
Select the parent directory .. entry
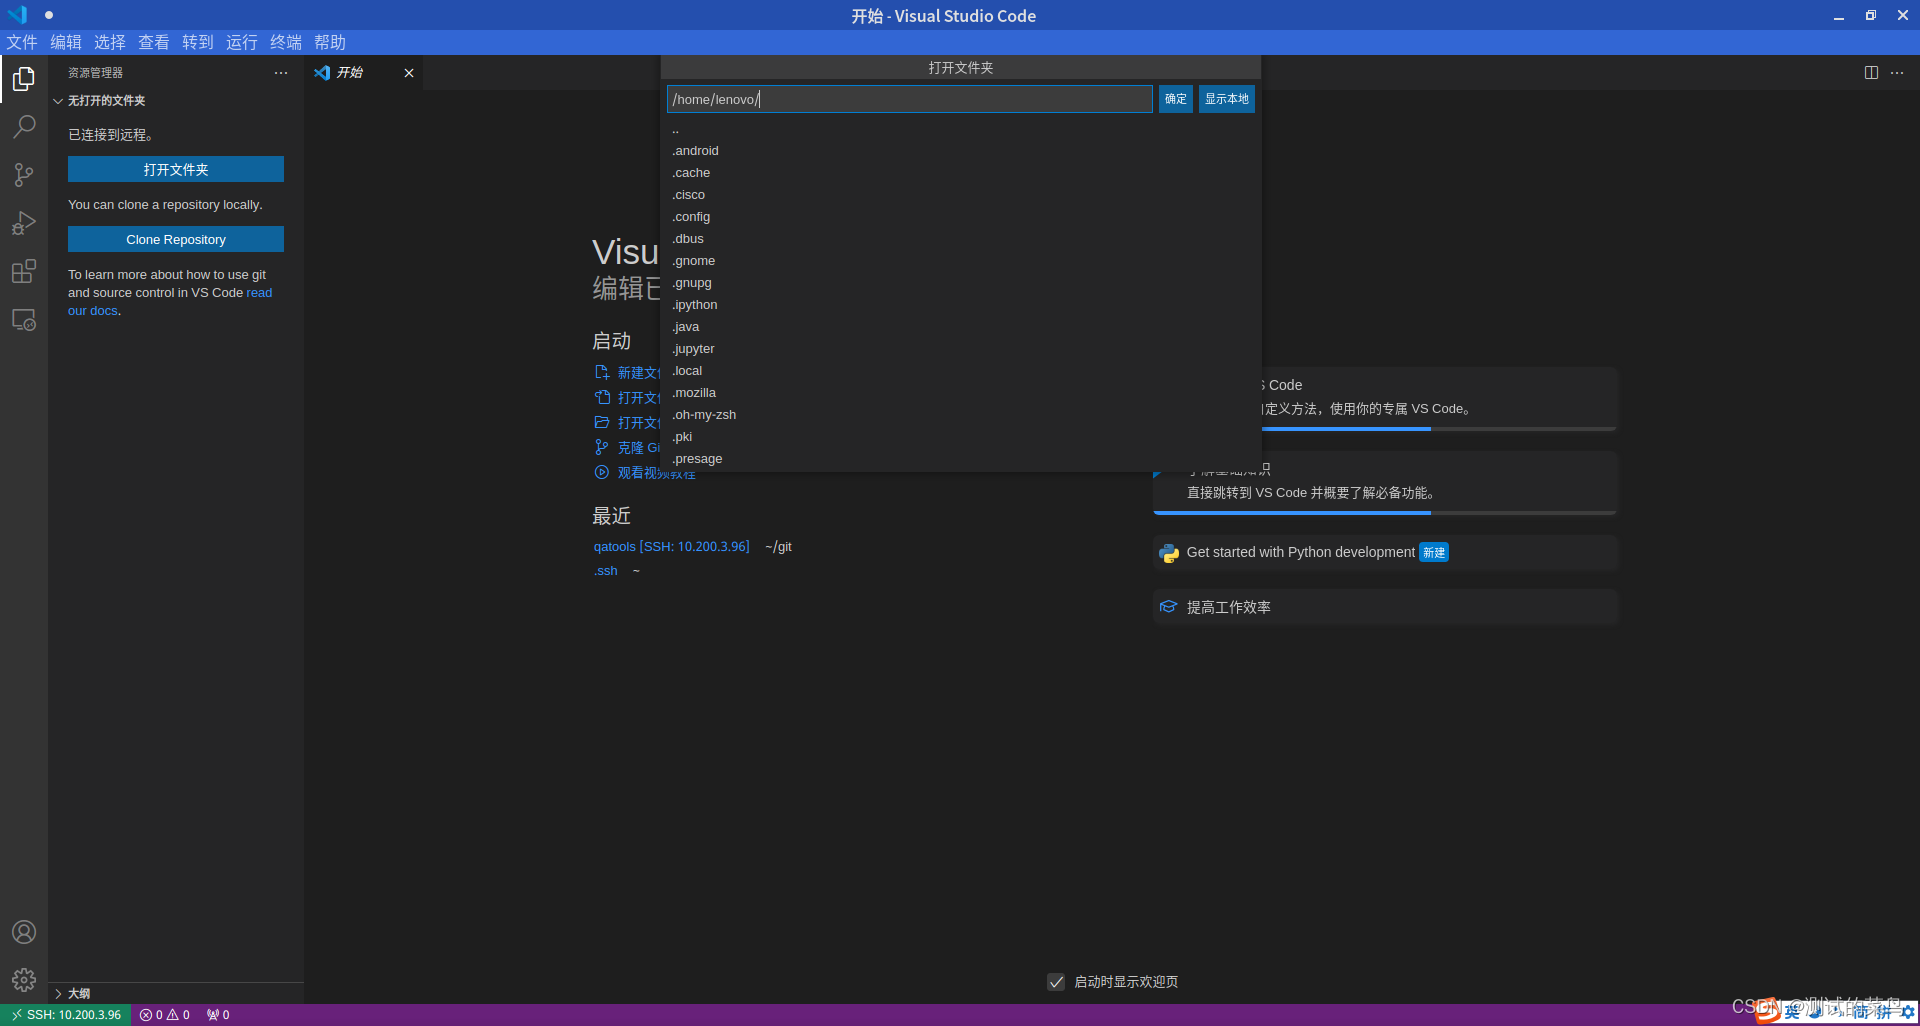tap(961, 129)
